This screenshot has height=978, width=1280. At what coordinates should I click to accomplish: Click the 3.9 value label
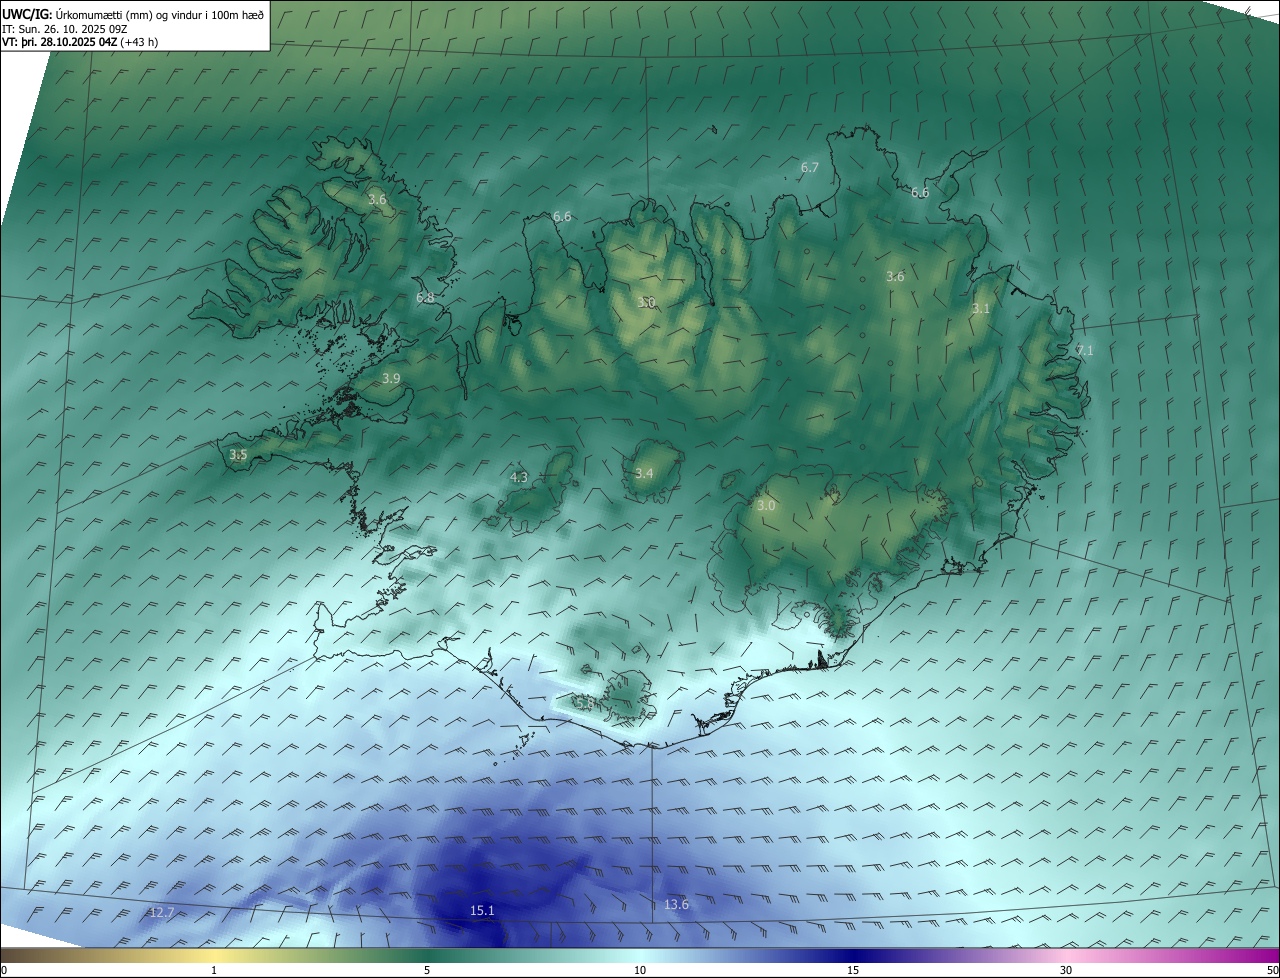391,379
